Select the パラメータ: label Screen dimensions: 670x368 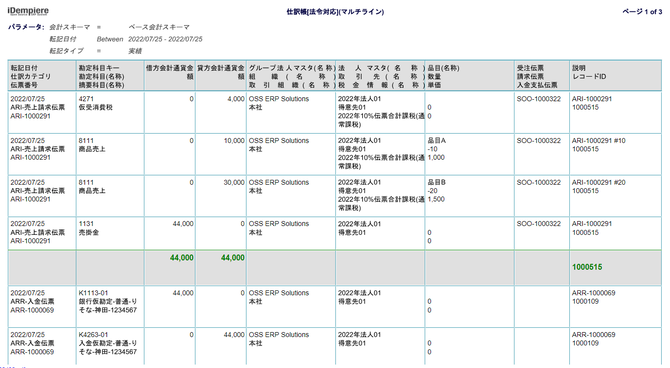pyautogui.click(x=26, y=27)
